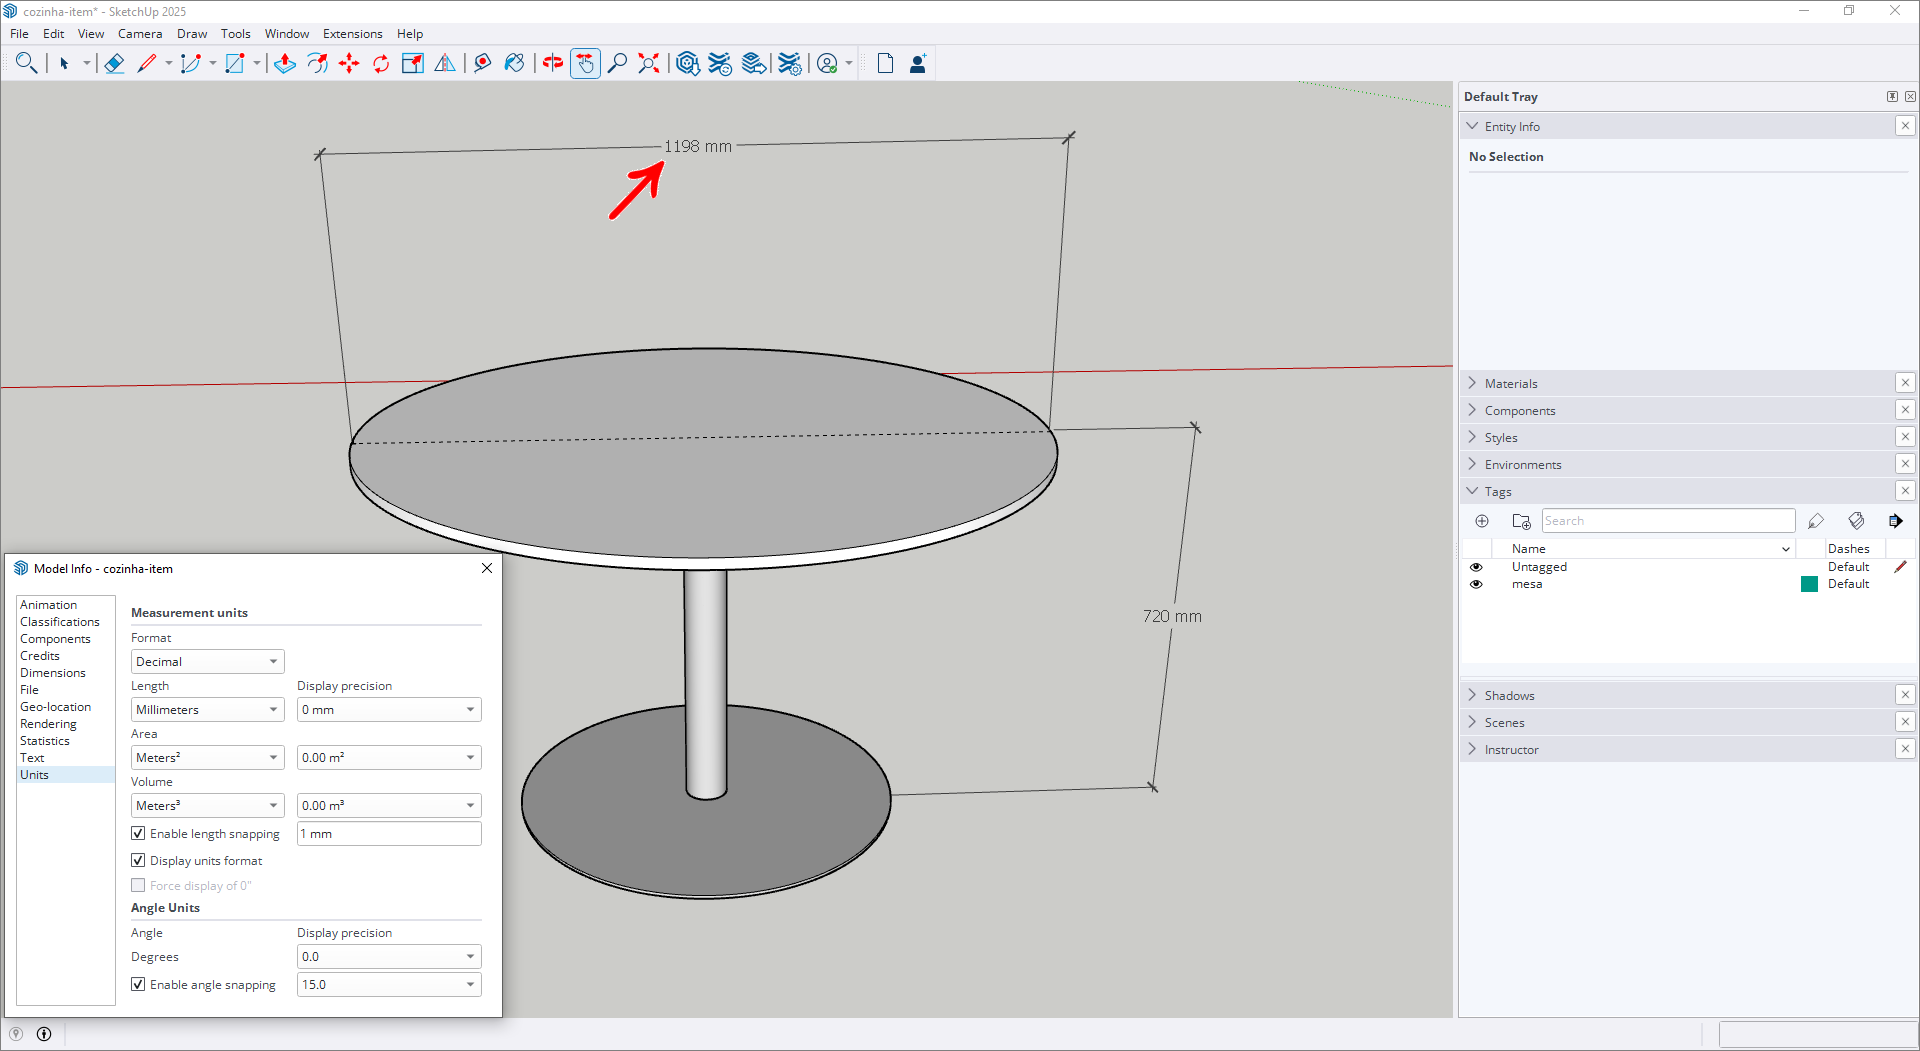
Task: Choose the Eraser tool
Action: coord(114,63)
